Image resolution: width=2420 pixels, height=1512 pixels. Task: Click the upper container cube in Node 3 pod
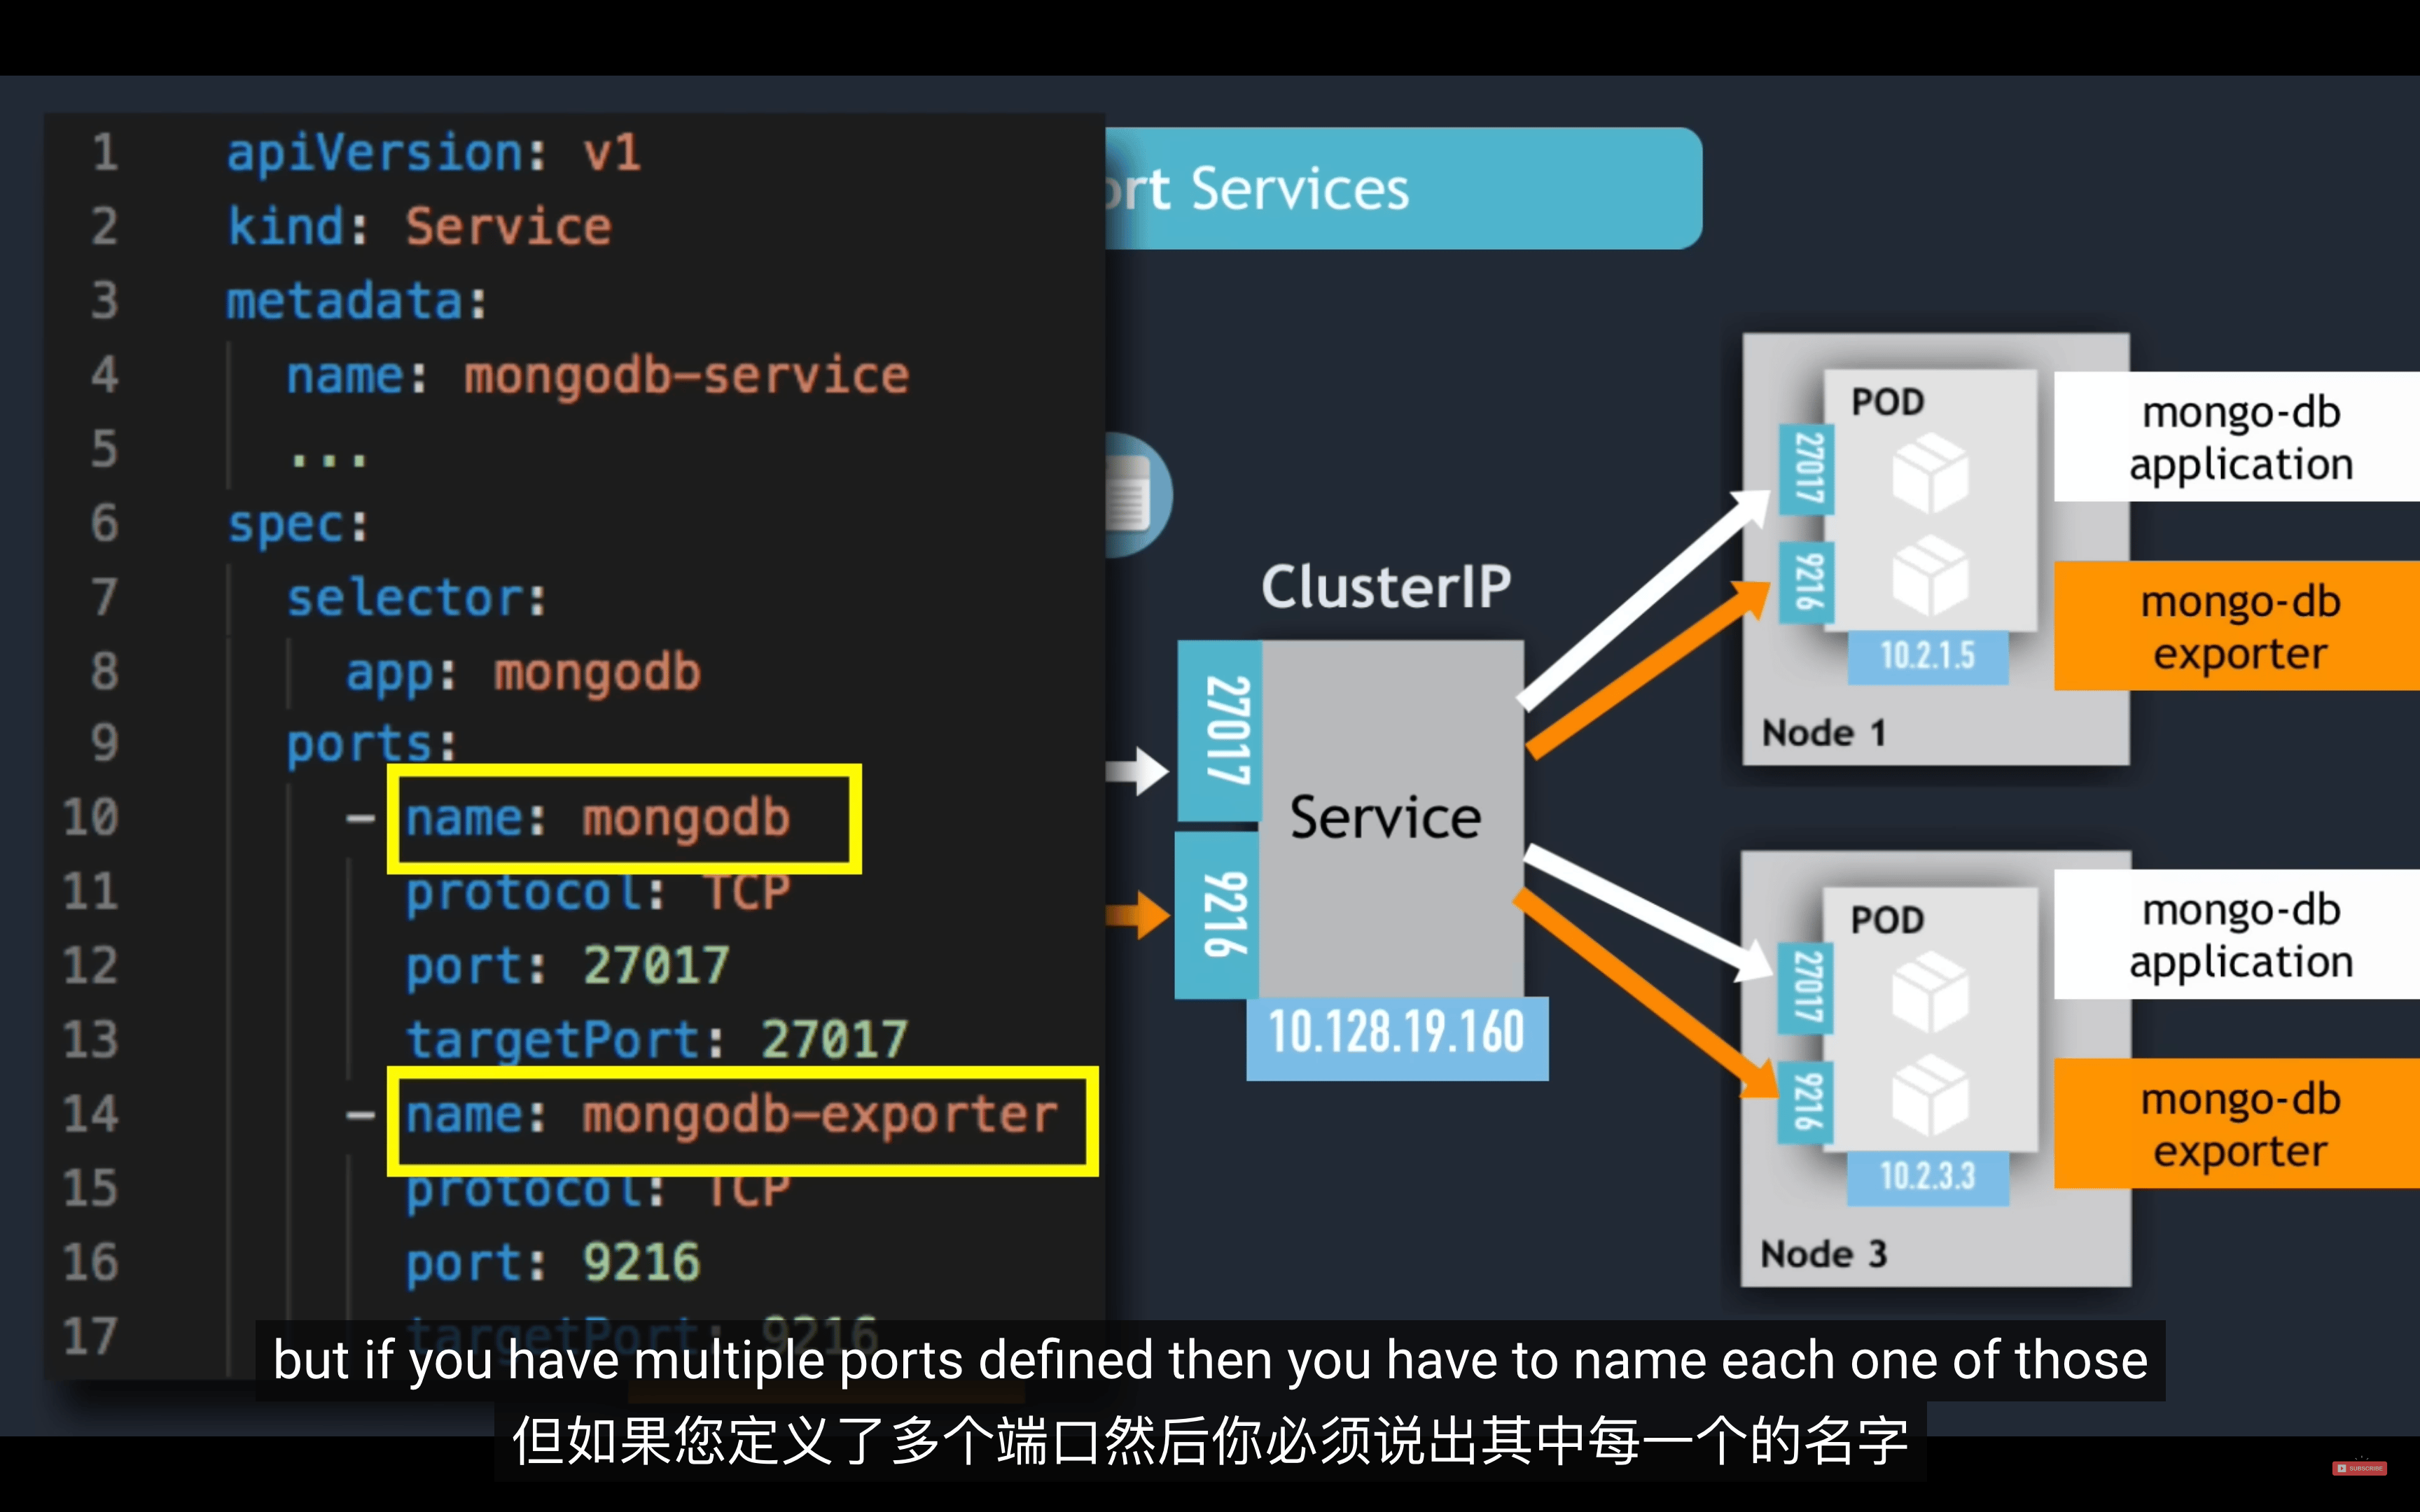click(x=1930, y=992)
